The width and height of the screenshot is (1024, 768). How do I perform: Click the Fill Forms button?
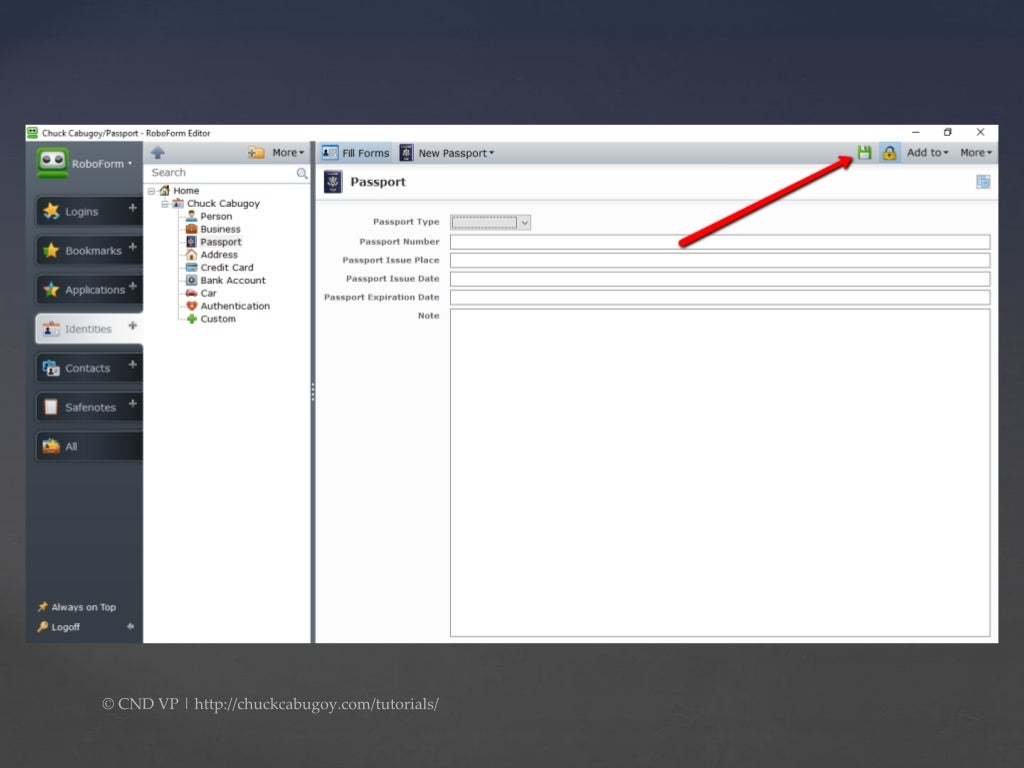pyautogui.click(x=356, y=153)
